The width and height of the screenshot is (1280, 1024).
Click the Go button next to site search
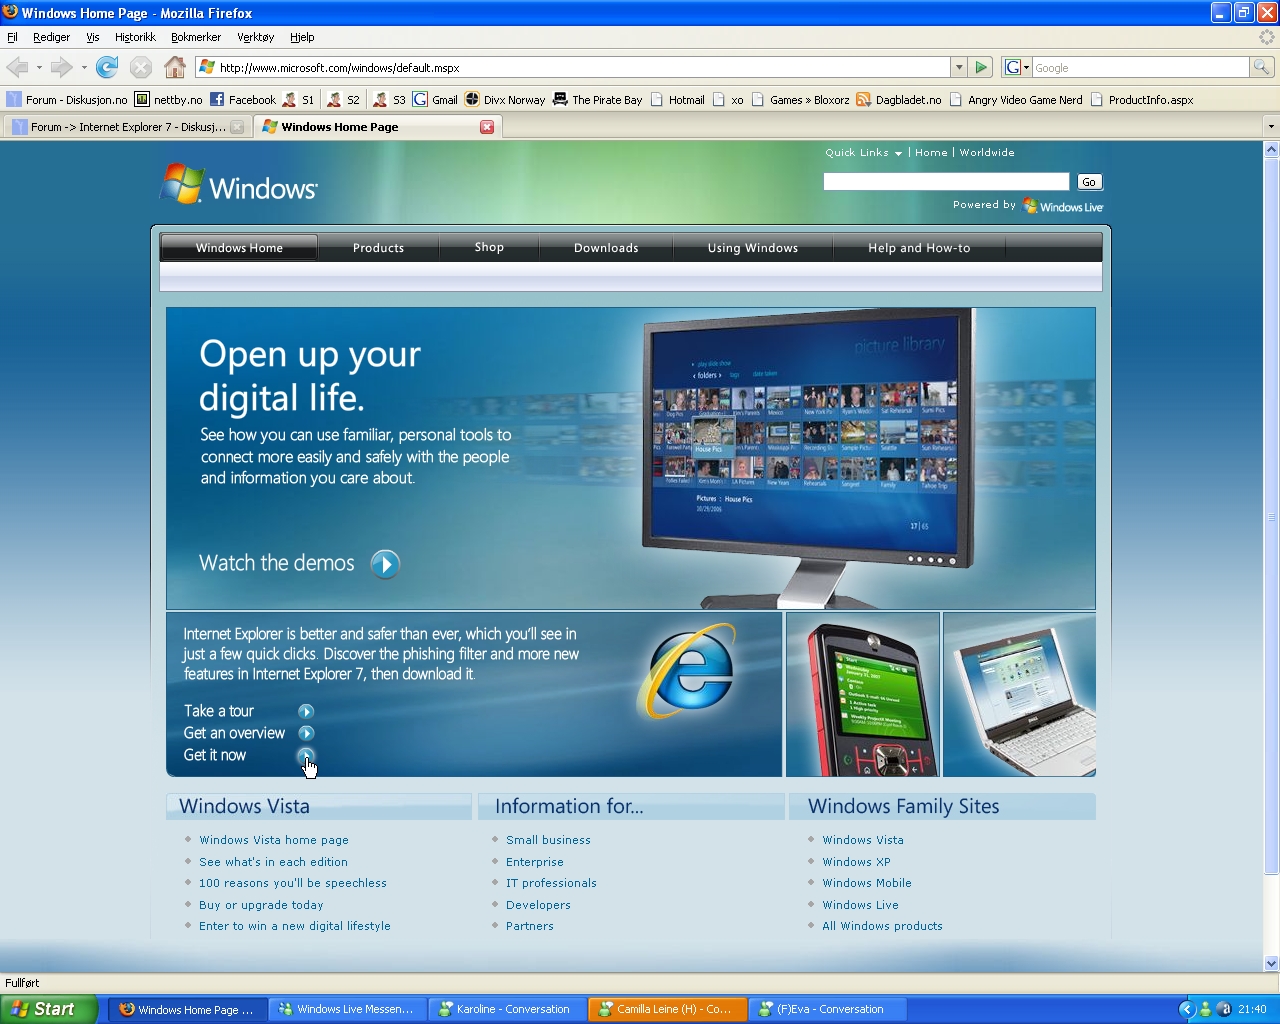point(1089,182)
